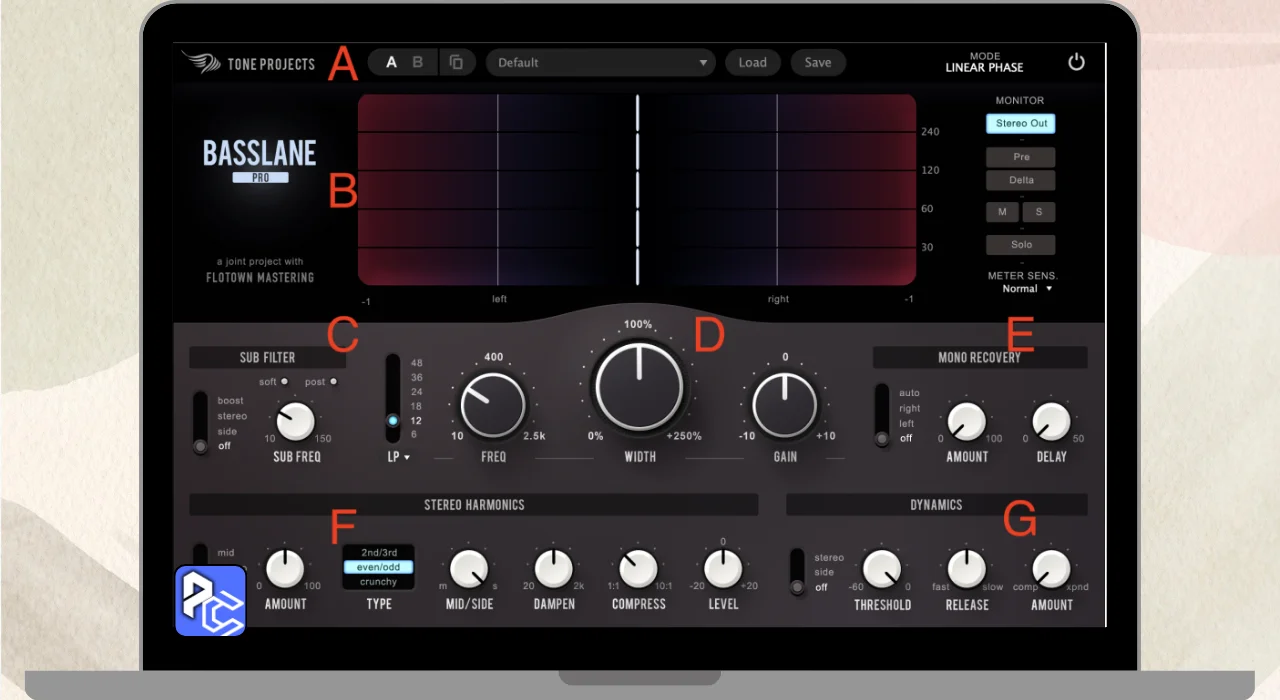Viewport: 1280px width, 700px height.
Task: Click the RELEASE knob
Action: (x=966, y=568)
